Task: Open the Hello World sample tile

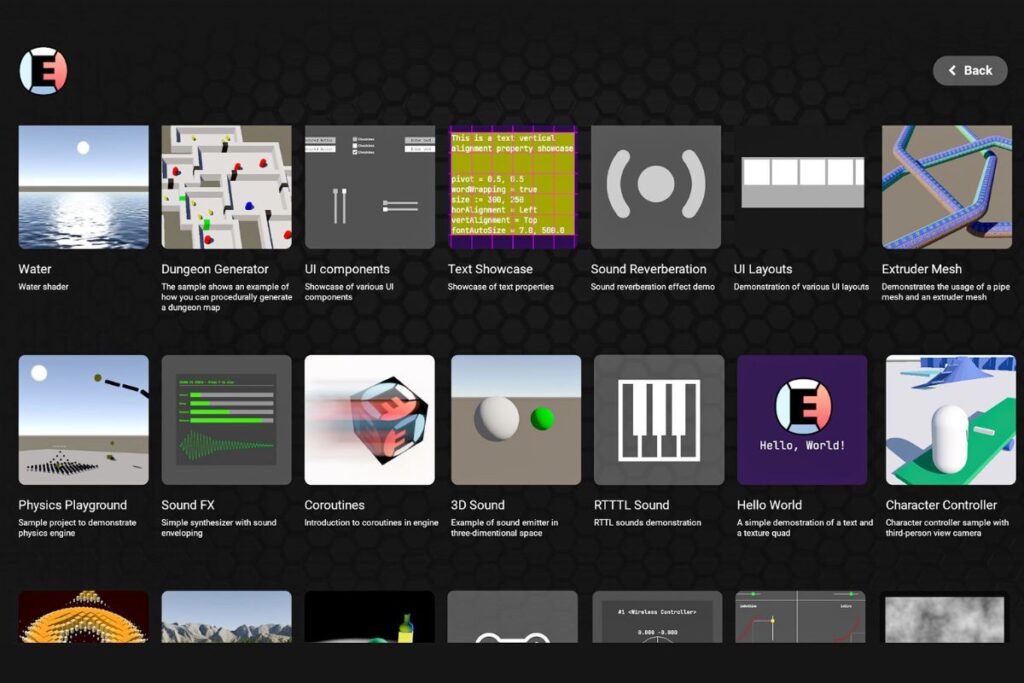Action: tap(802, 420)
